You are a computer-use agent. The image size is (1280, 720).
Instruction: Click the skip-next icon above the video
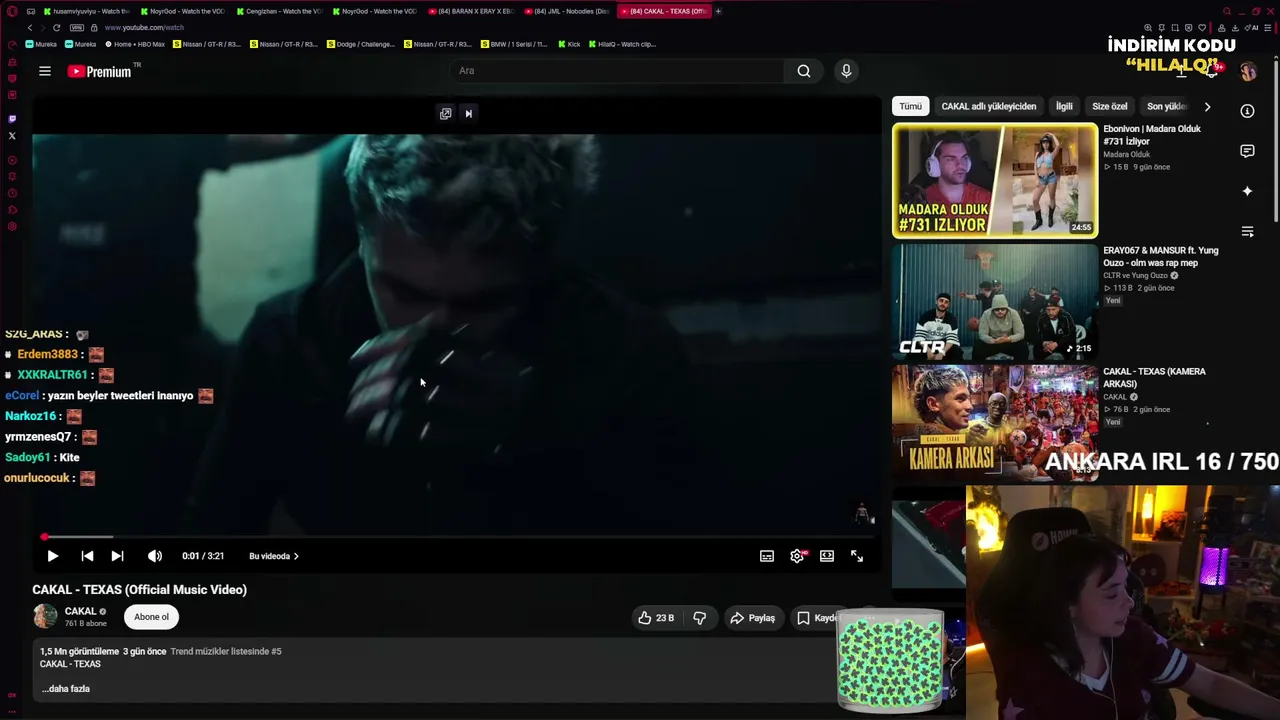pyautogui.click(x=468, y=114)
